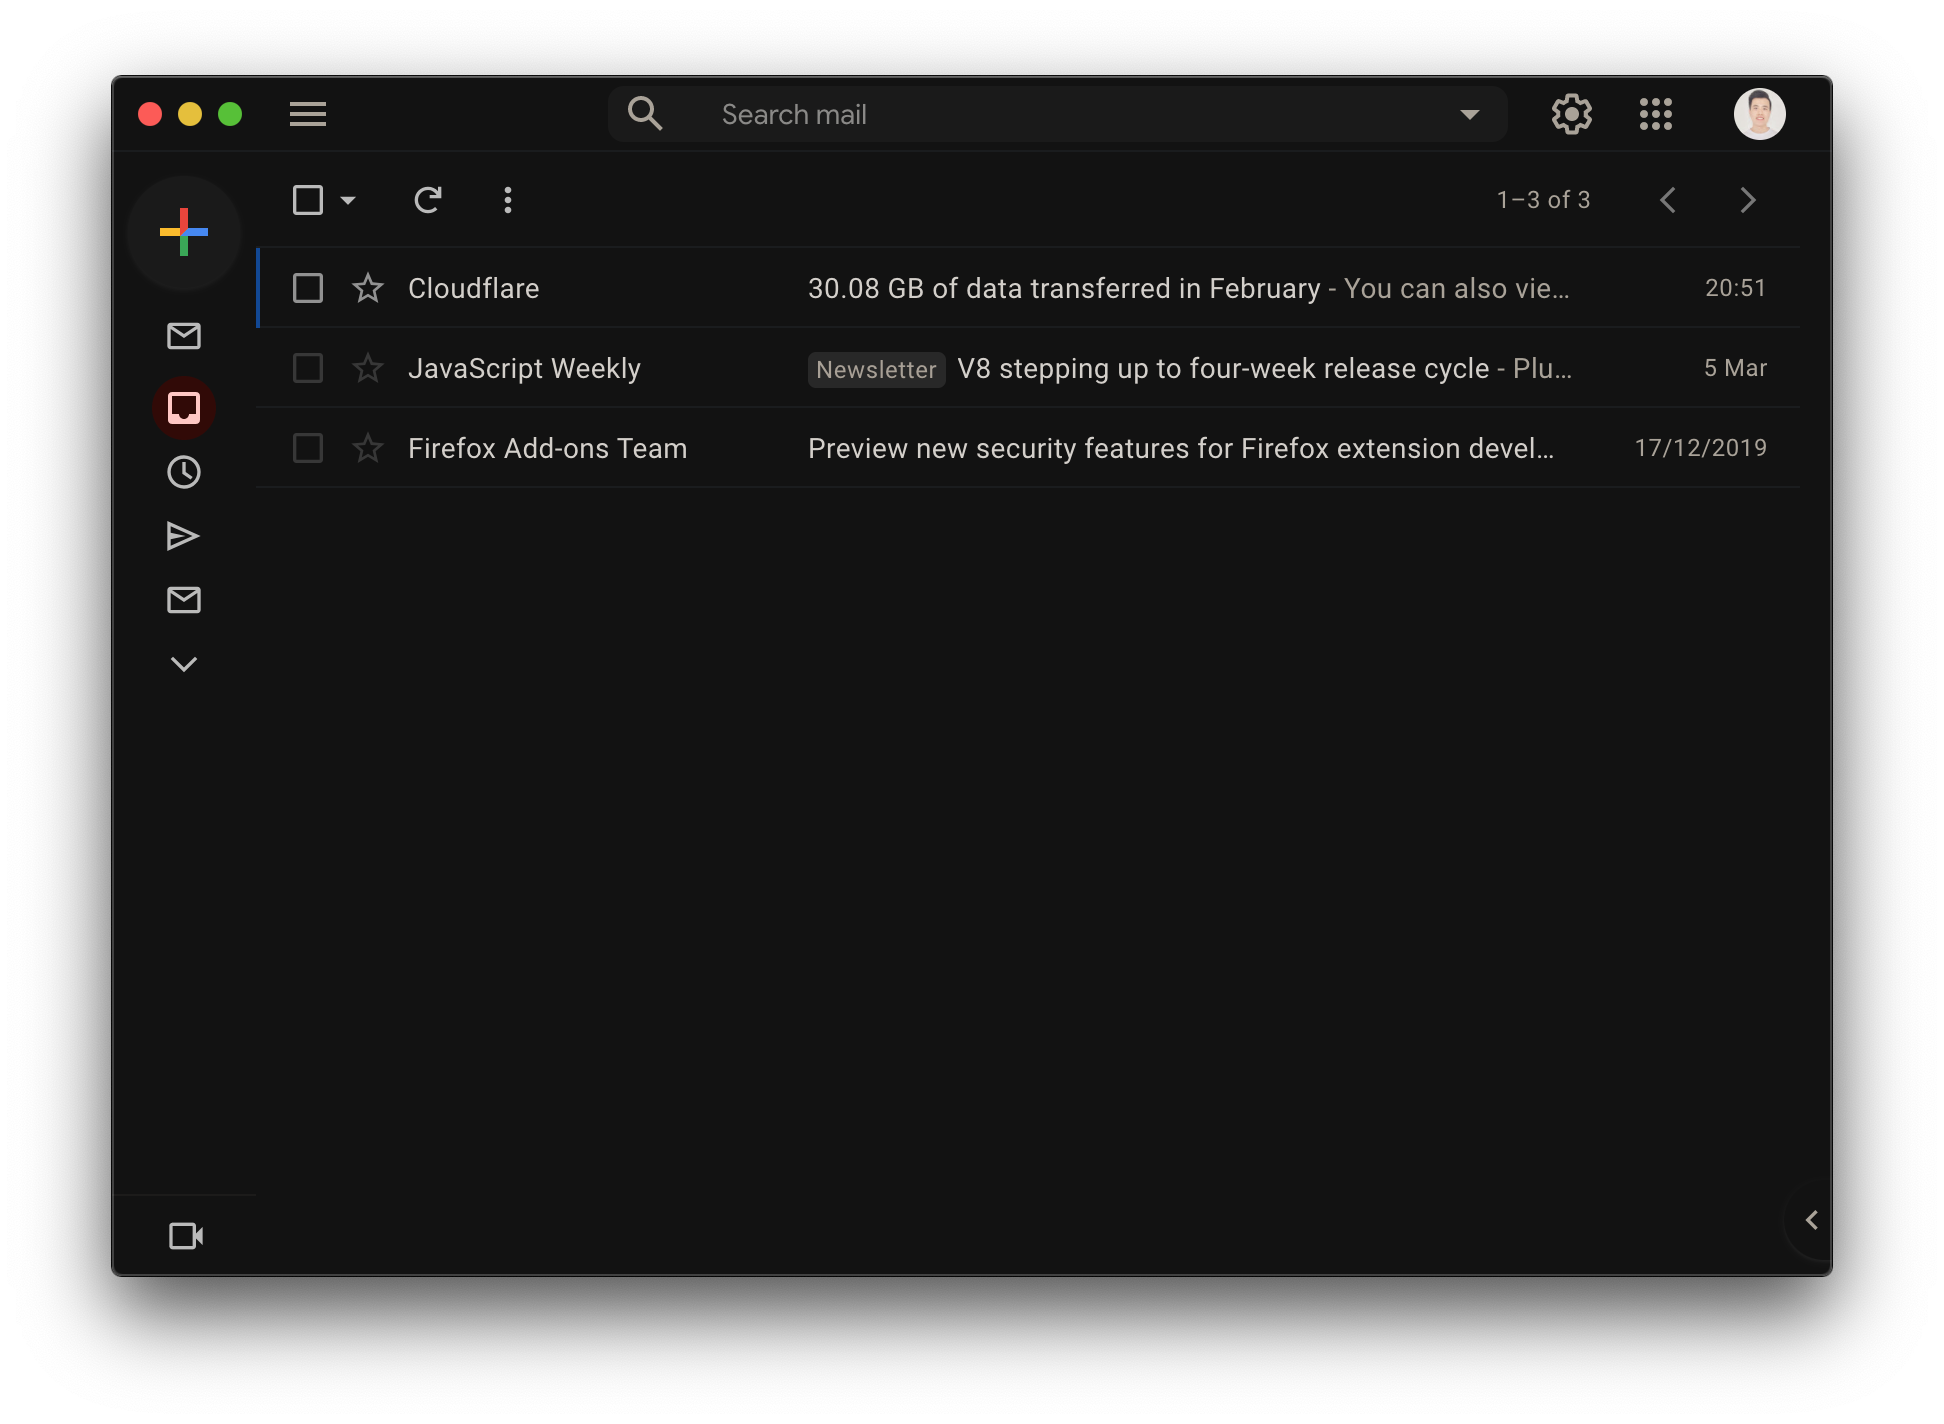Click the refresh icon above mail list
This screenshot has width=1944, height=1424.
pos(428,200)
